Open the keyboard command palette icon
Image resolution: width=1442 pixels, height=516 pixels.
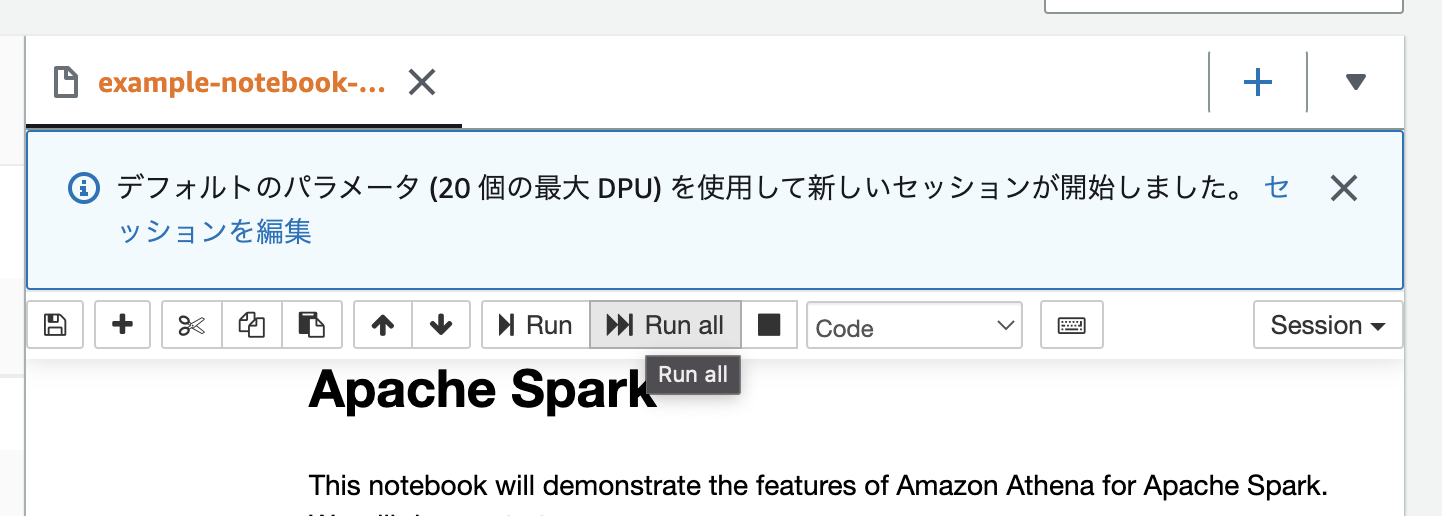(x=1072, y=325)
